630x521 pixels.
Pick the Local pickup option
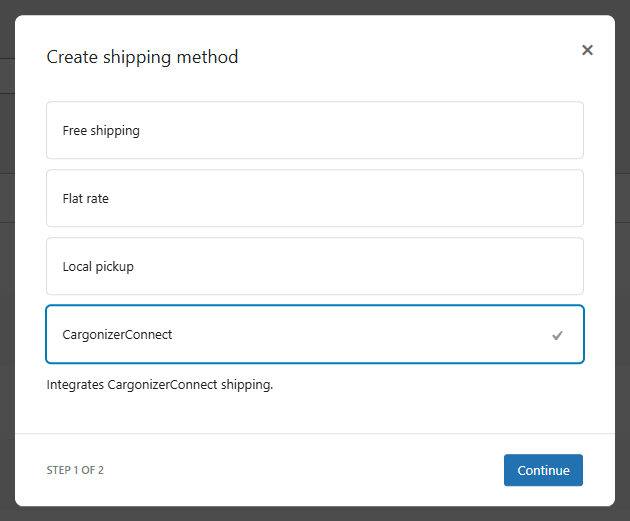[x=314, y=266]
